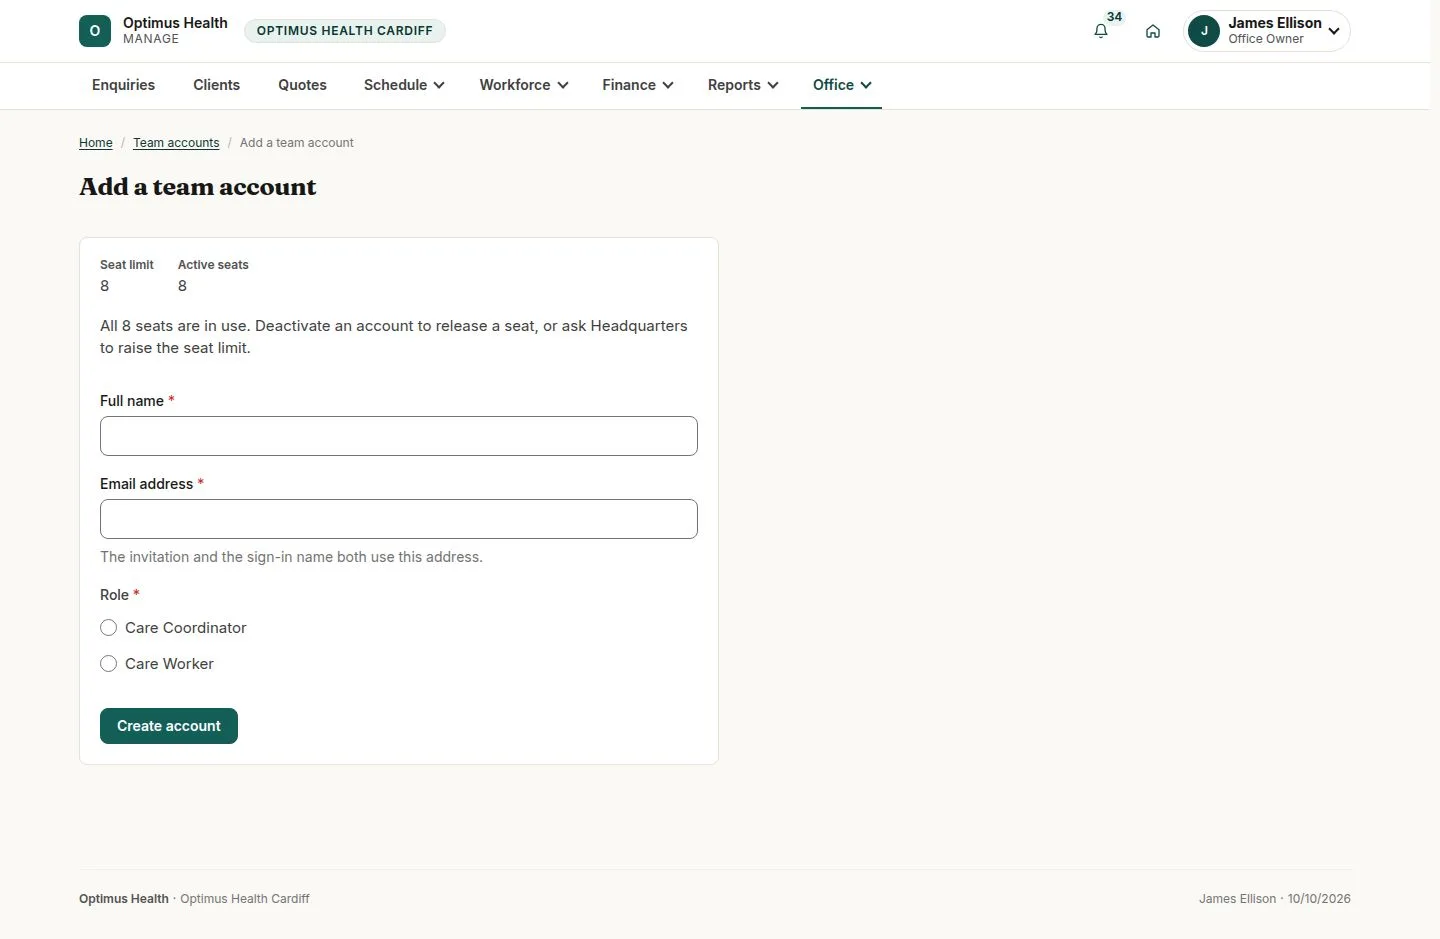
Task: Follow the Team accounts breadcrumb link
Action: [x=176, y=143]
